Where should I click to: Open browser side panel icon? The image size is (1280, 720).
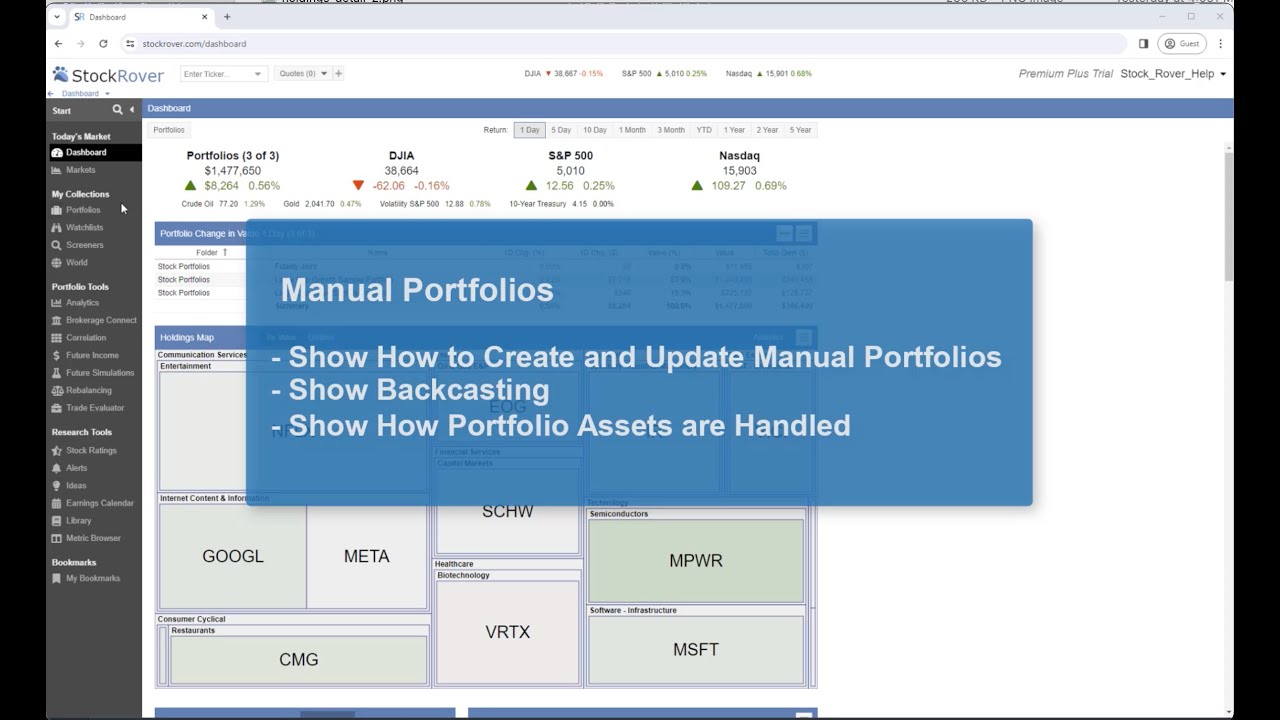pyautogui.click(x=1144, y=44)
